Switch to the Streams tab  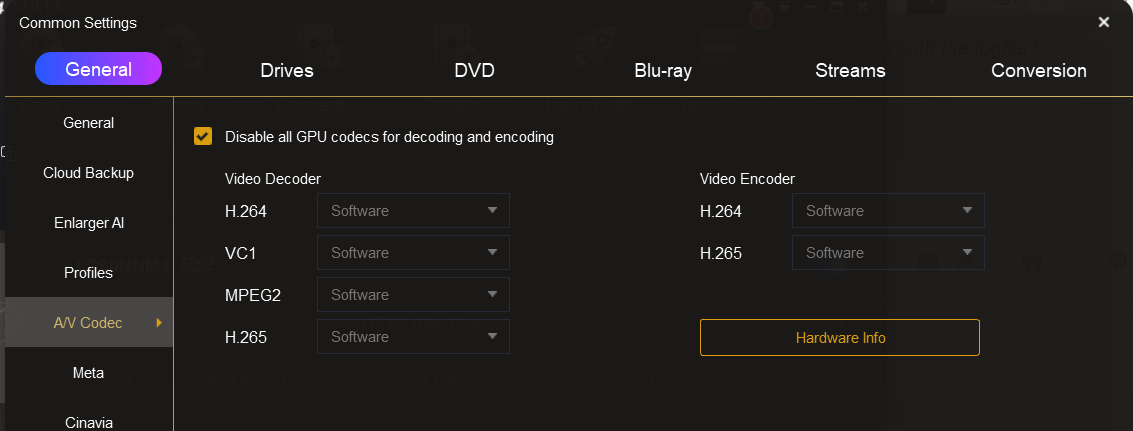[x=850, y=70]
